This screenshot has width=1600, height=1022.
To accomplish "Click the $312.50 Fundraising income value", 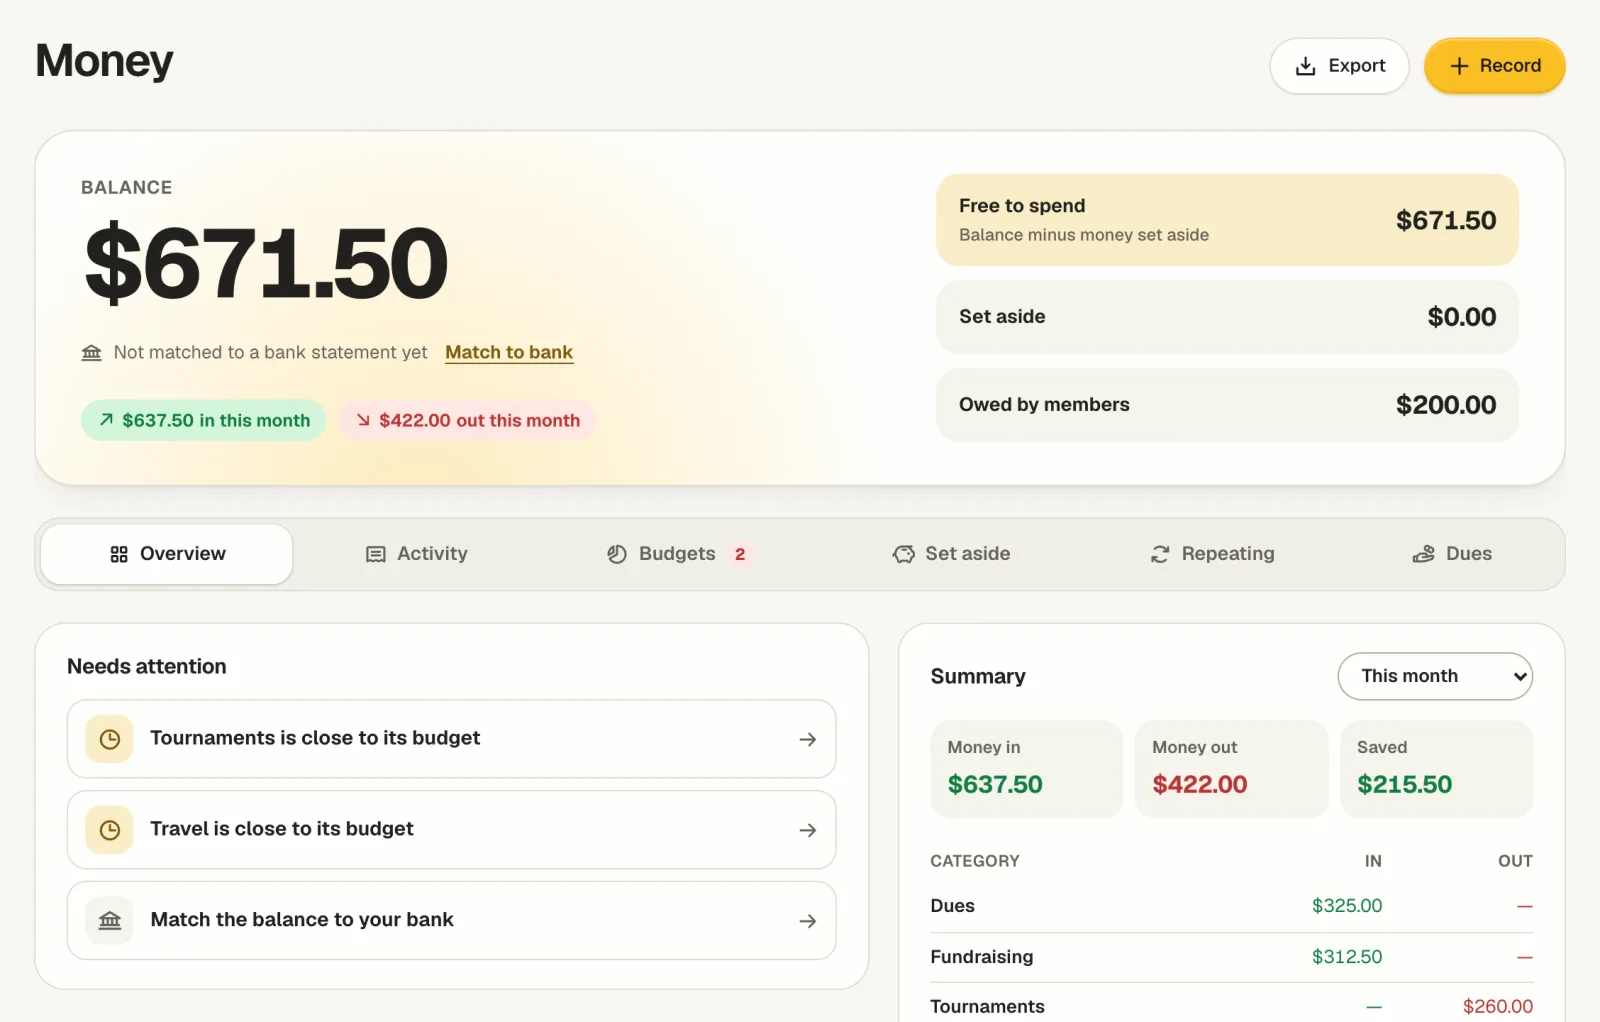I will point(1347,957).
